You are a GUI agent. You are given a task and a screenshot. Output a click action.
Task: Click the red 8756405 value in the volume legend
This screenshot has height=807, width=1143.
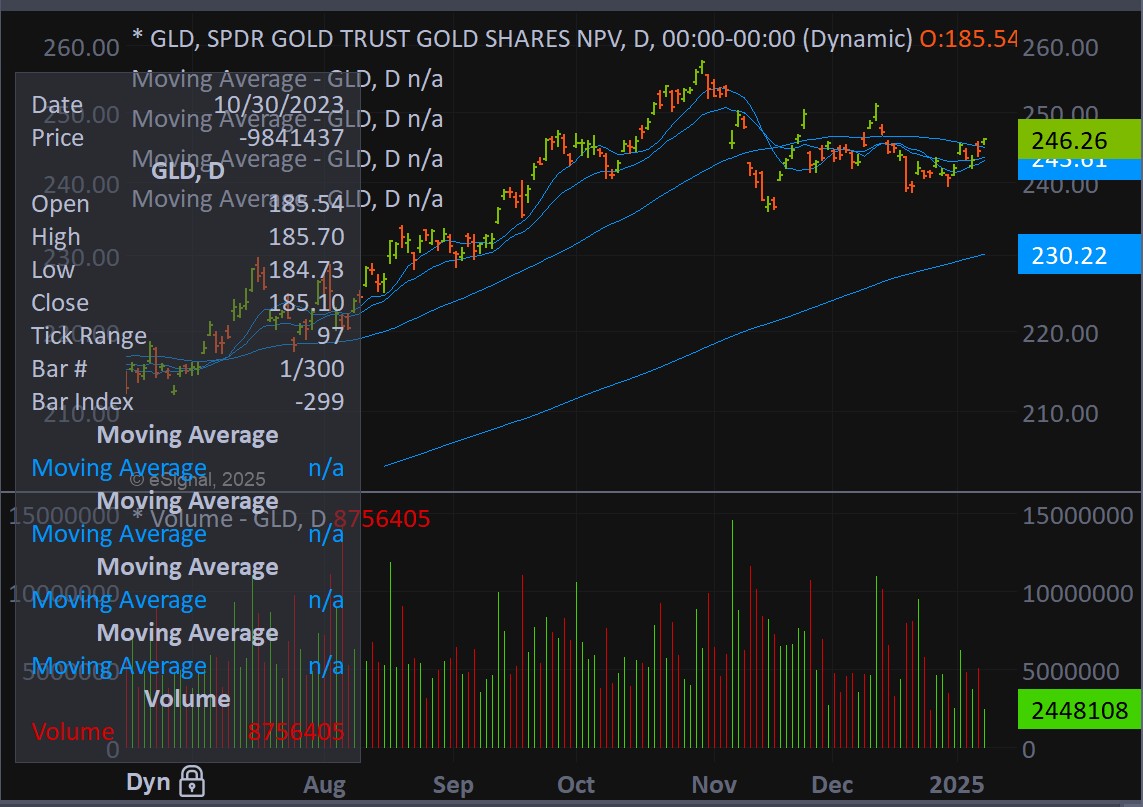[x=382, y=518]
